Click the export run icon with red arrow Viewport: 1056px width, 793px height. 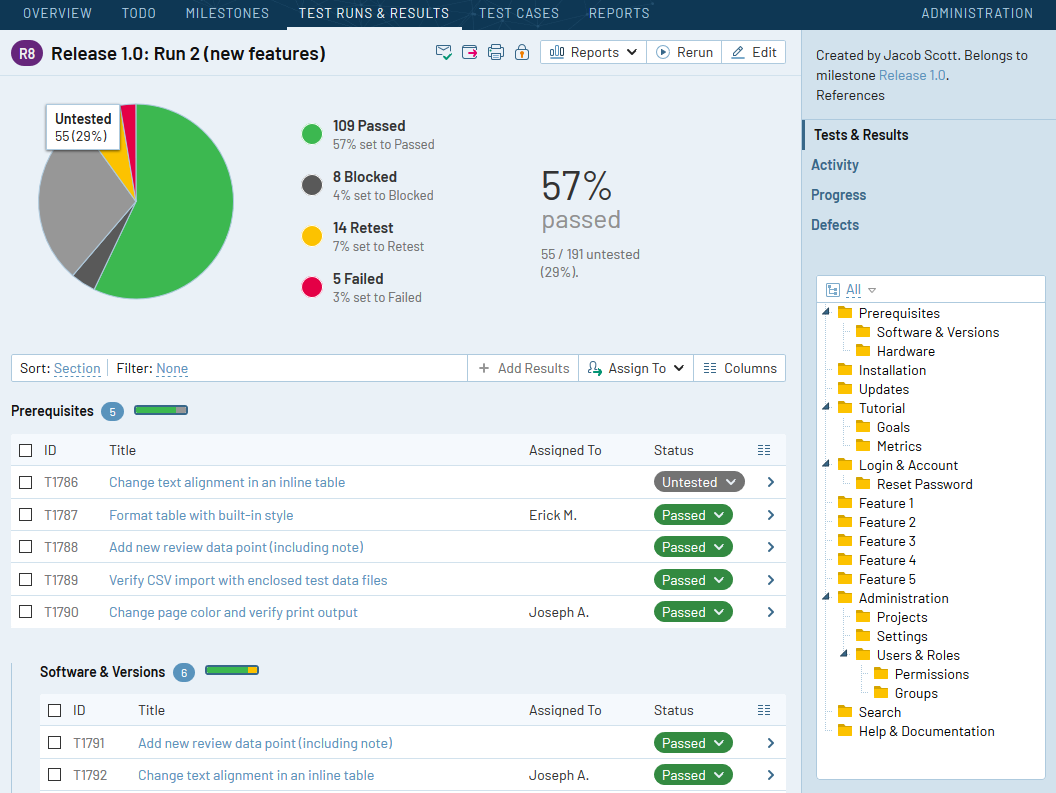pyautogui.click(x=469, y=53)
